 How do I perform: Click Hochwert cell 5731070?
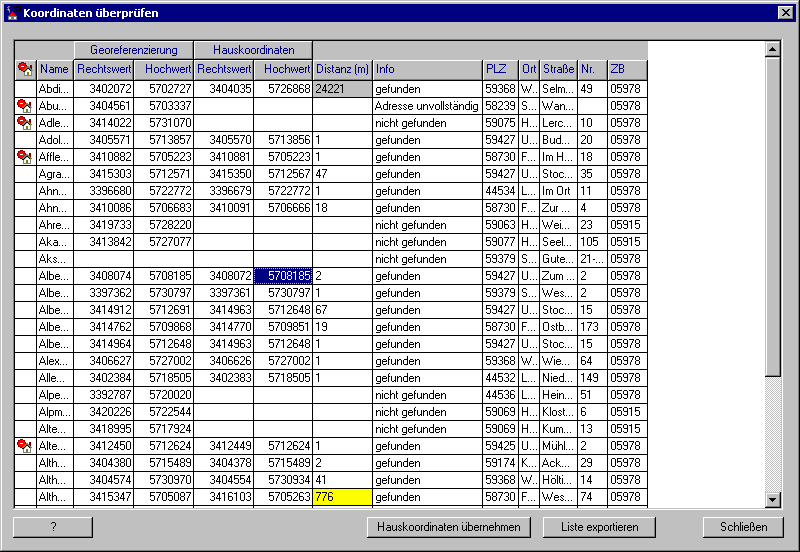pos(164,123)
